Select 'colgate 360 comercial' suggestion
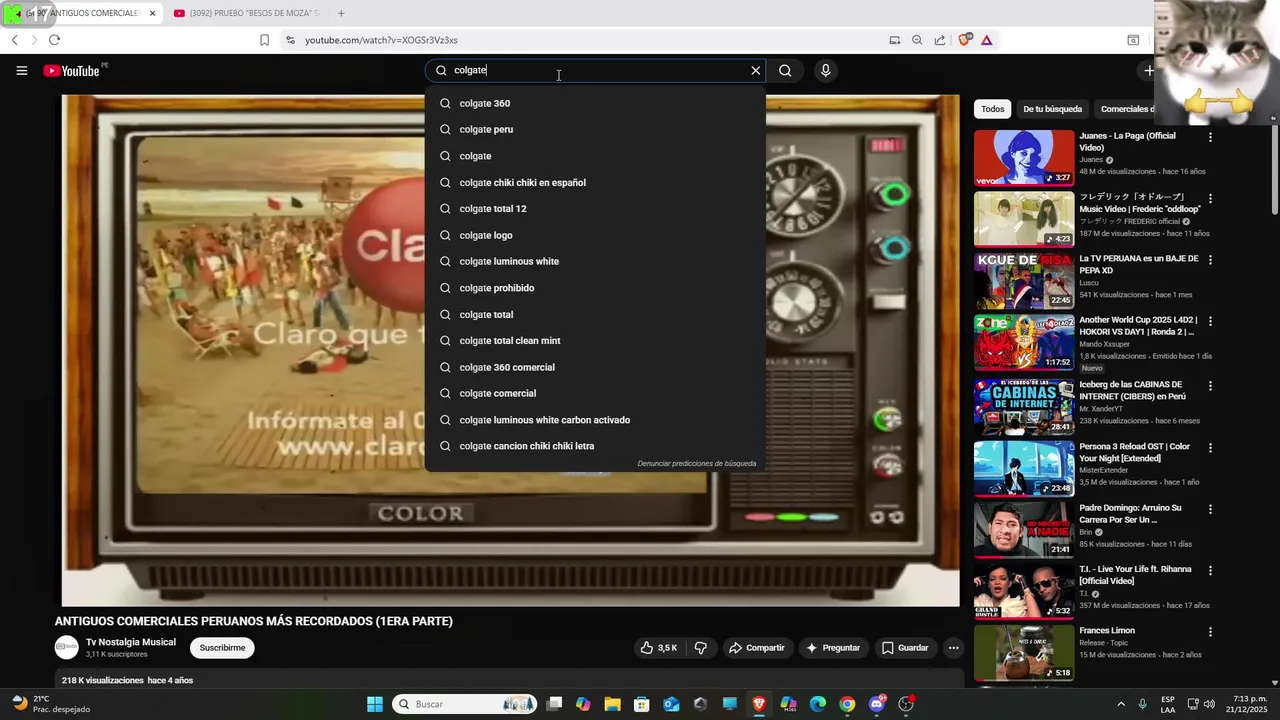This screenshot has width=1280, height=720. (x=595, y=367)
